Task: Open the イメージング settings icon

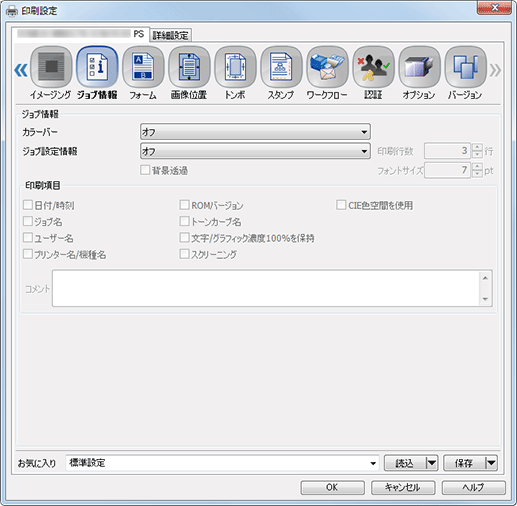Action: [51, 67]
